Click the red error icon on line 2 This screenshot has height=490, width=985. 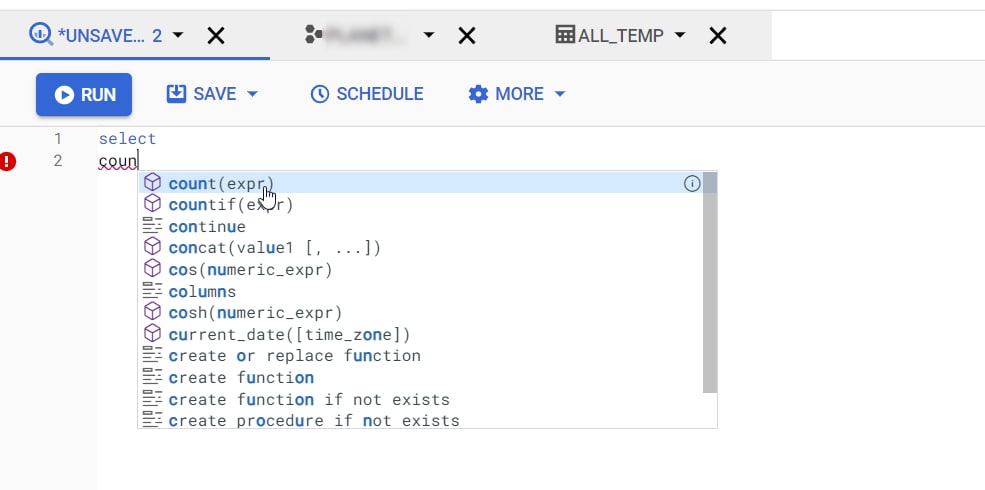9,161
